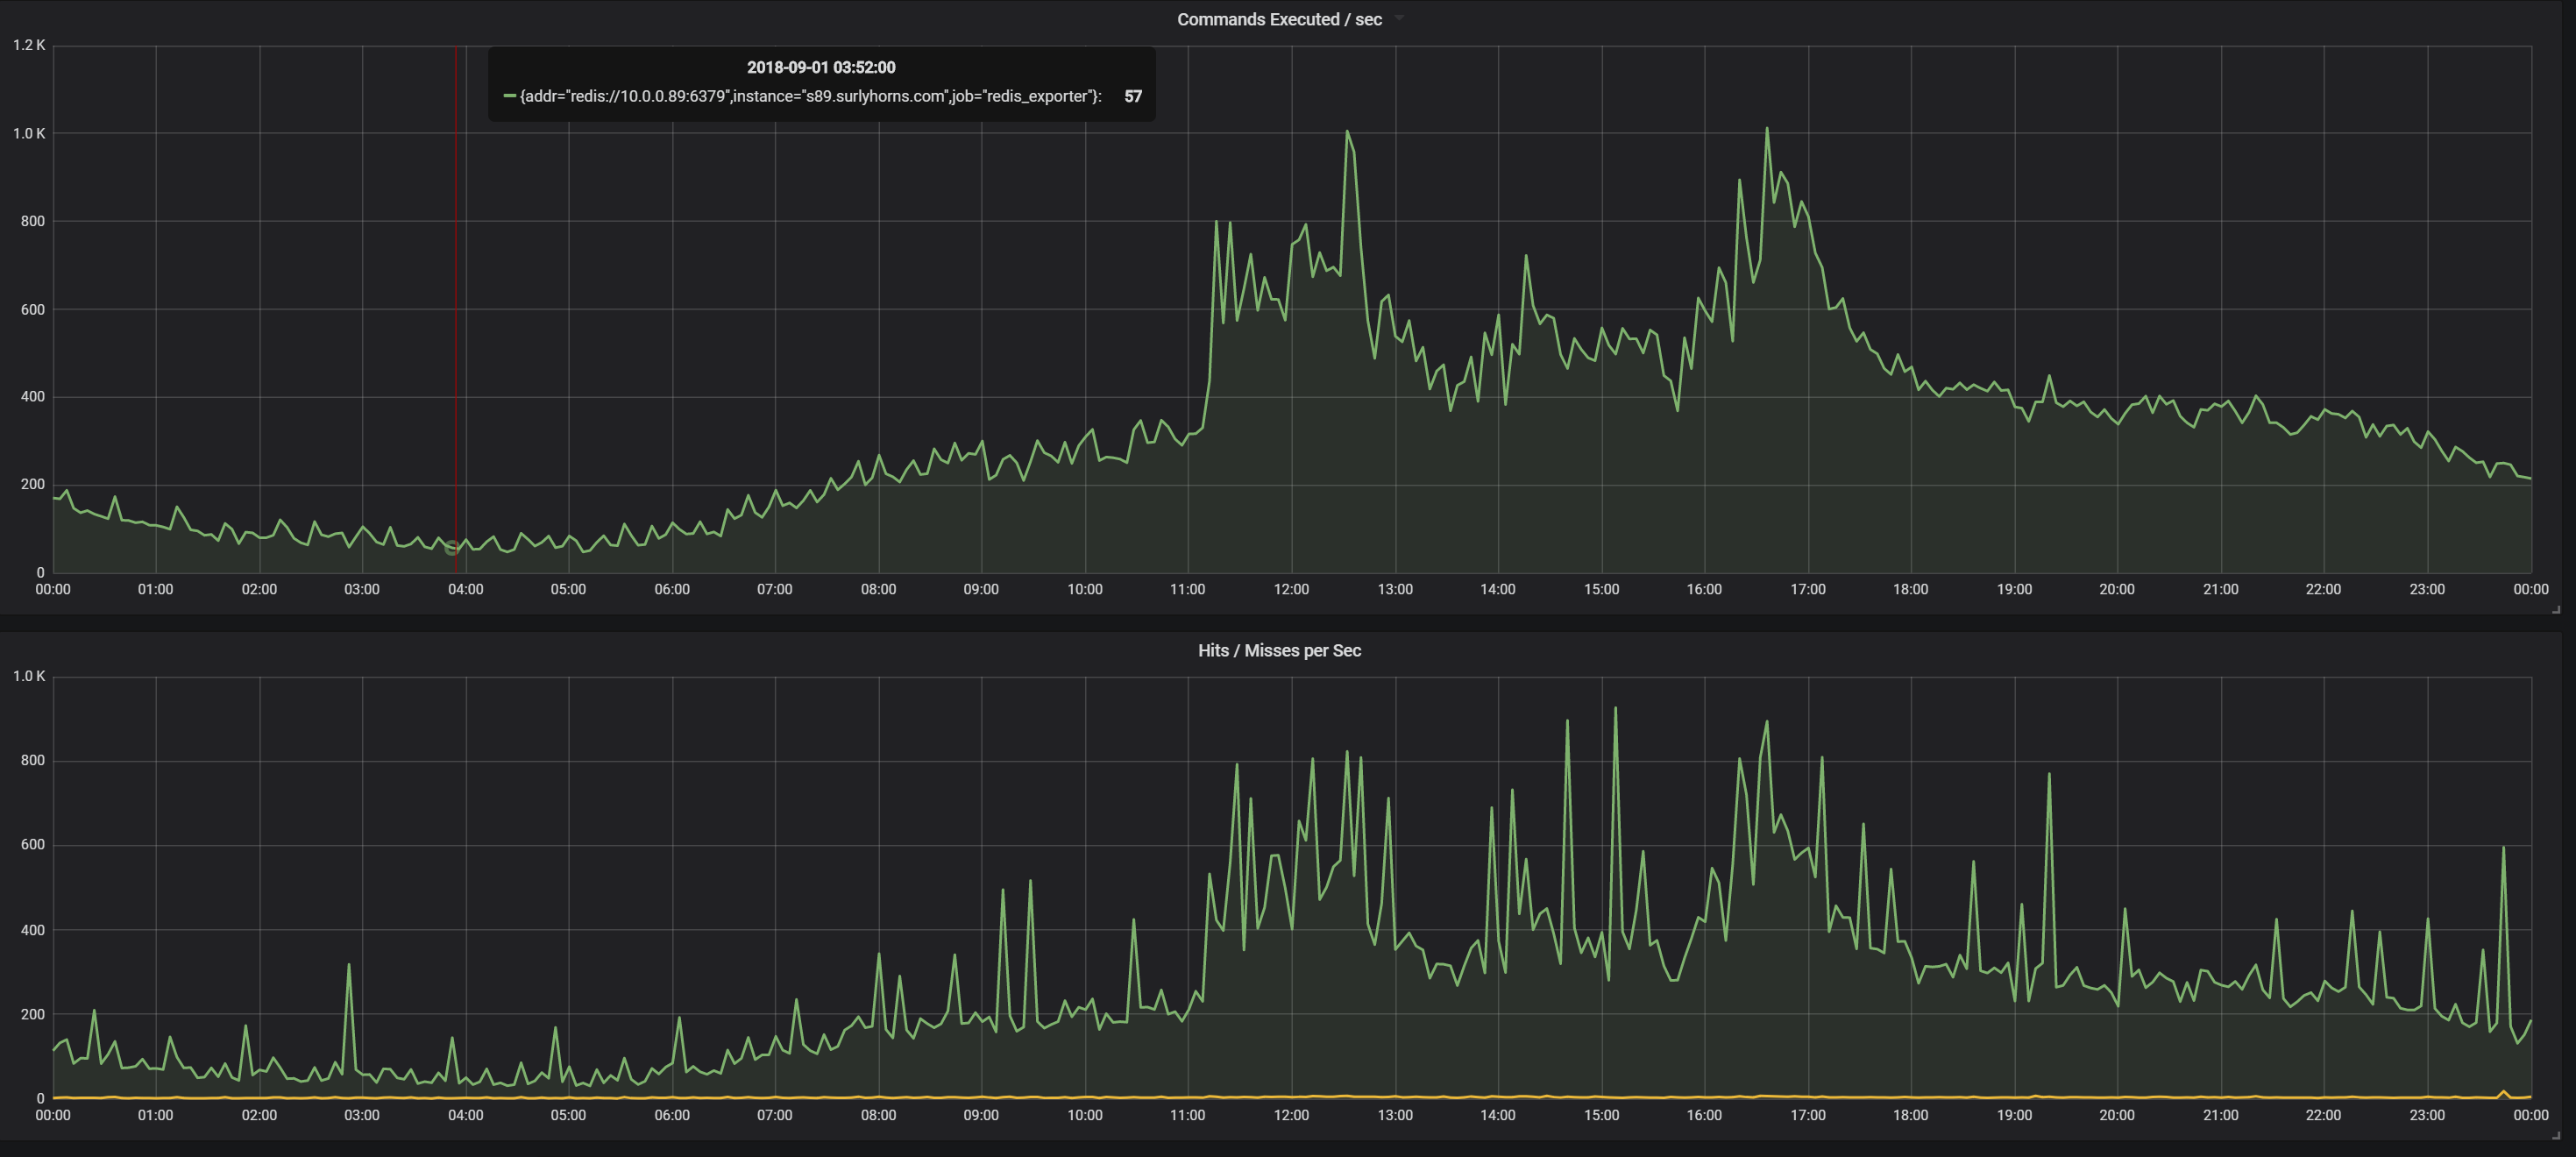Image resolution: width=2576 pixels, height=1157 pixels.
Task: Click the highlighted data point marker at 03:52
Action: pos(452,547)
